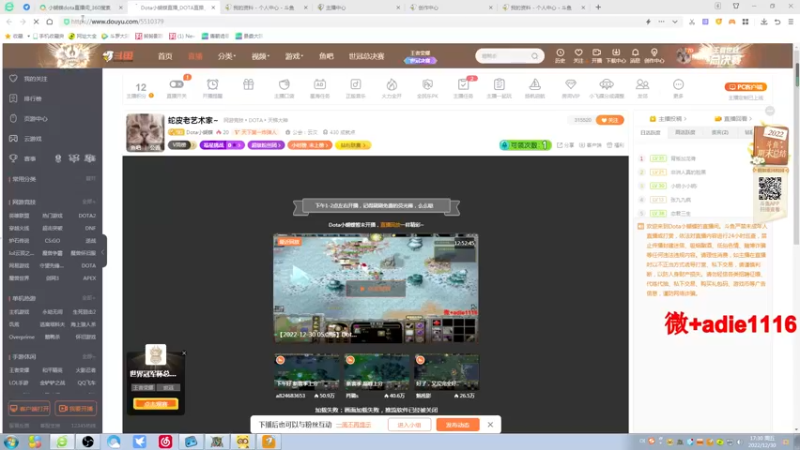Click the green 可领次数 1 badge
800x450 pixels.
click(x=525, y=145)
